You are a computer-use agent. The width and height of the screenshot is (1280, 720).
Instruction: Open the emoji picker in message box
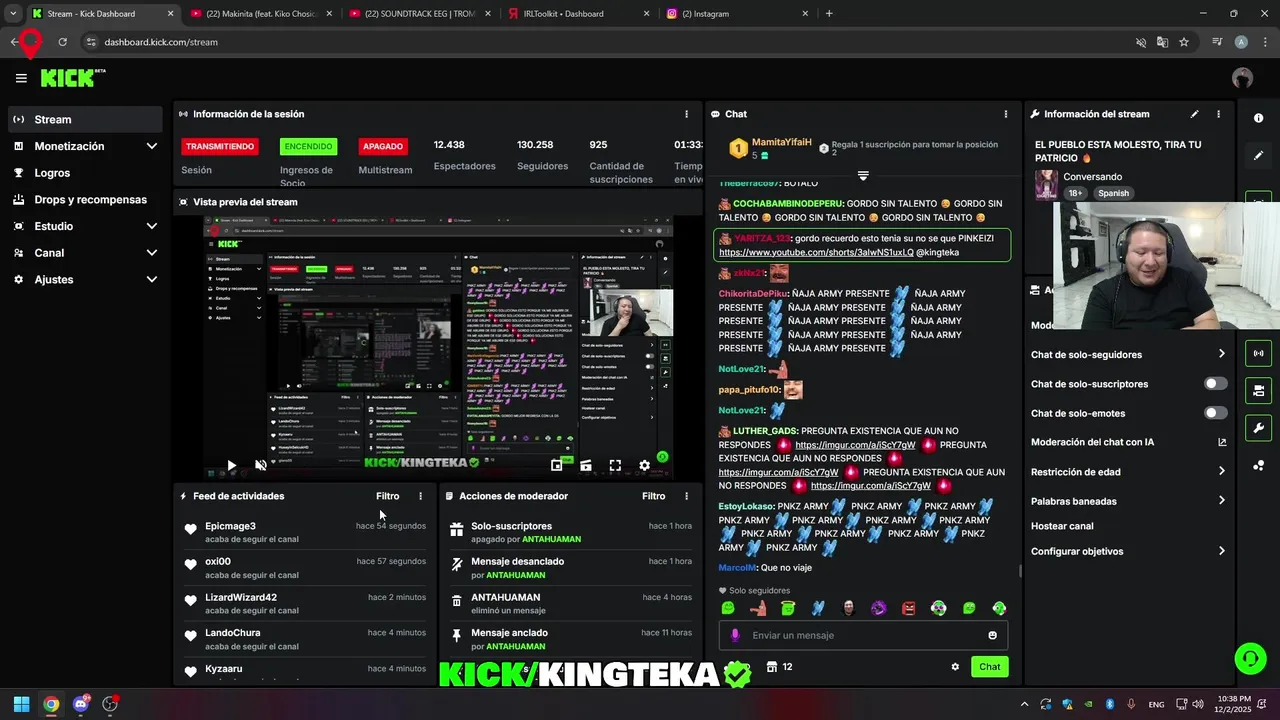[x=992, y=635]
